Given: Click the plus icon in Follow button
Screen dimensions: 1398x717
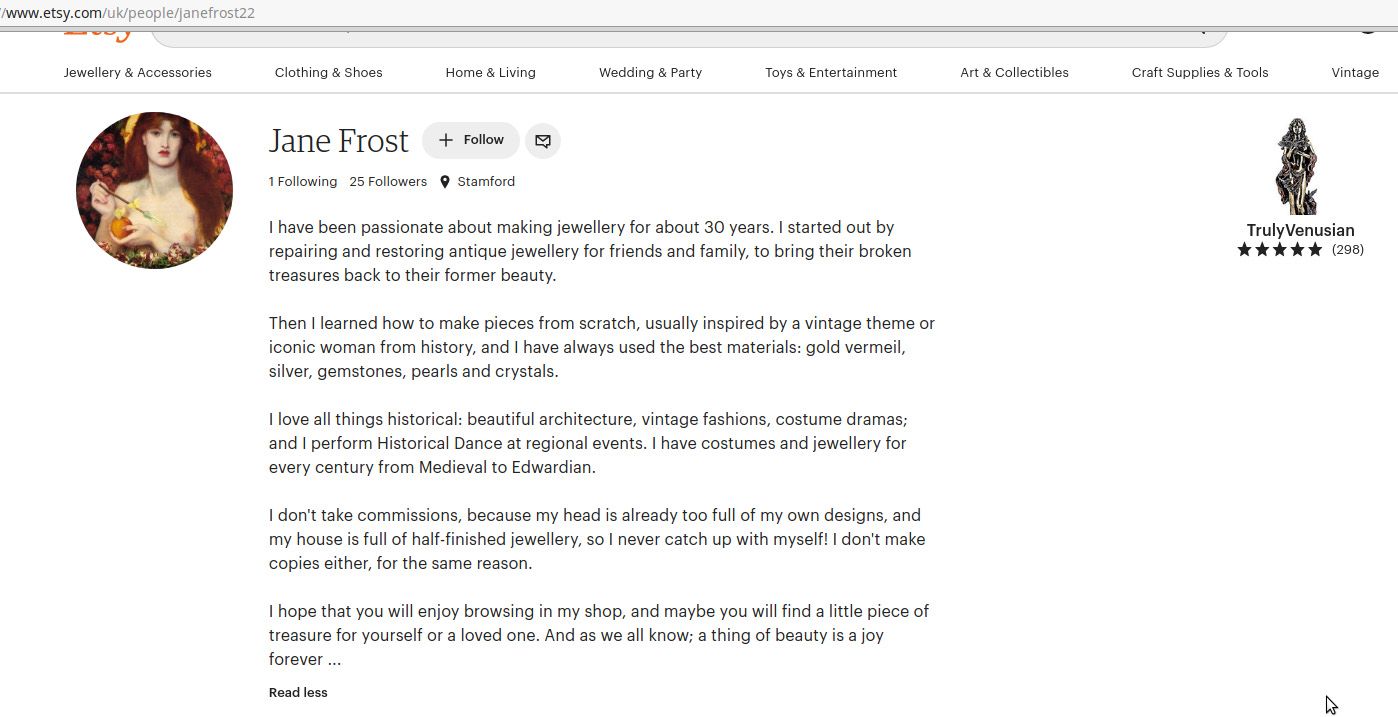Looking at the screenshot, I should pos(446,140).
